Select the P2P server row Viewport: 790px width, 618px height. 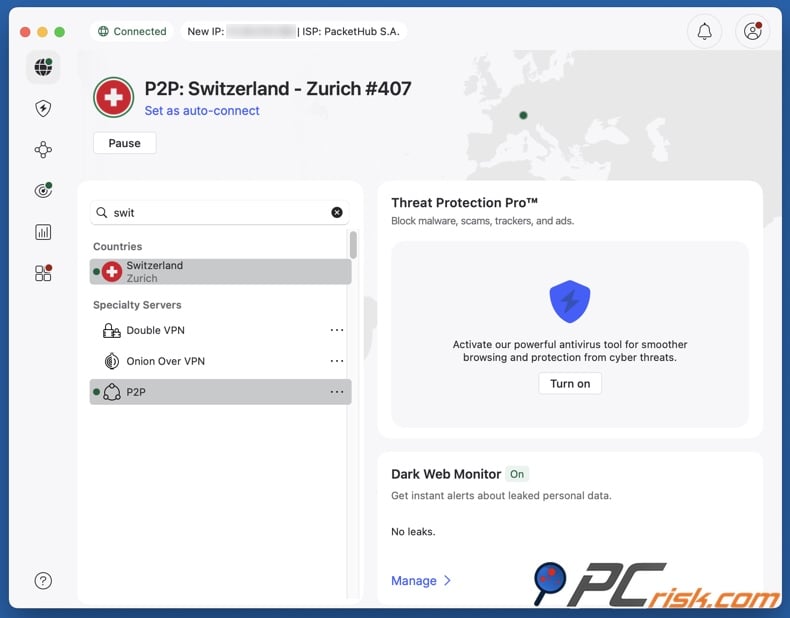click(220, 392)
